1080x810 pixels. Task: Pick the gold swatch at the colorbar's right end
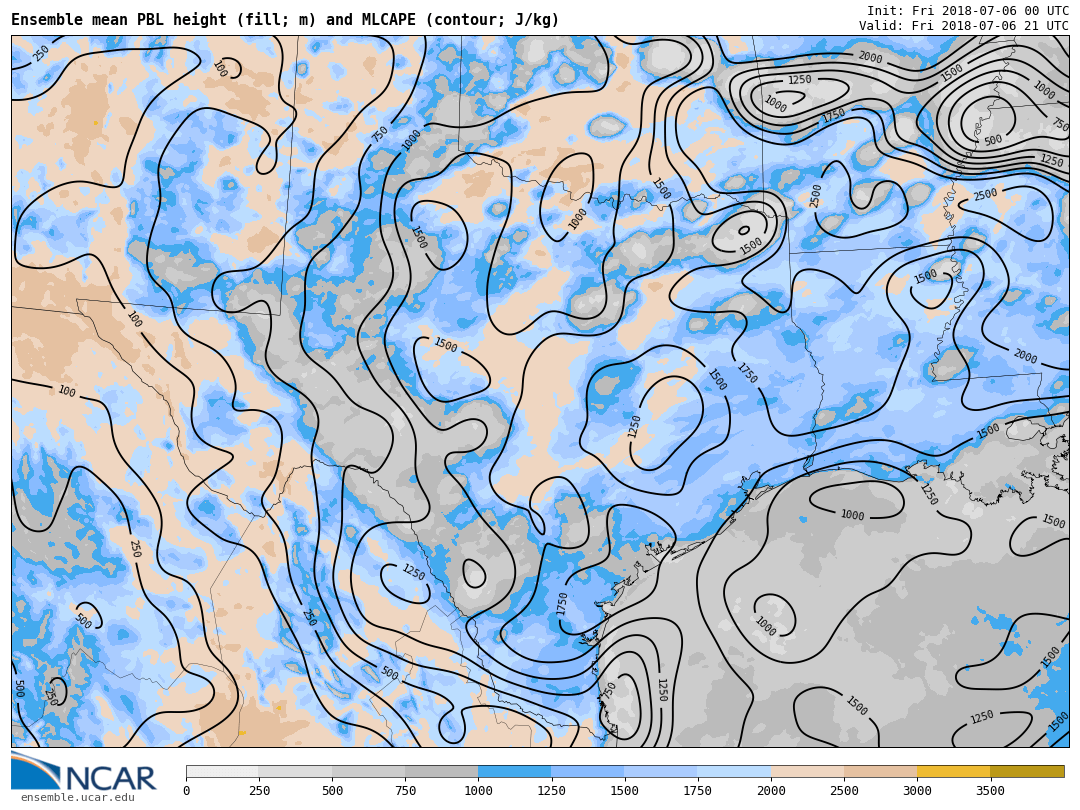point(1027,772)
